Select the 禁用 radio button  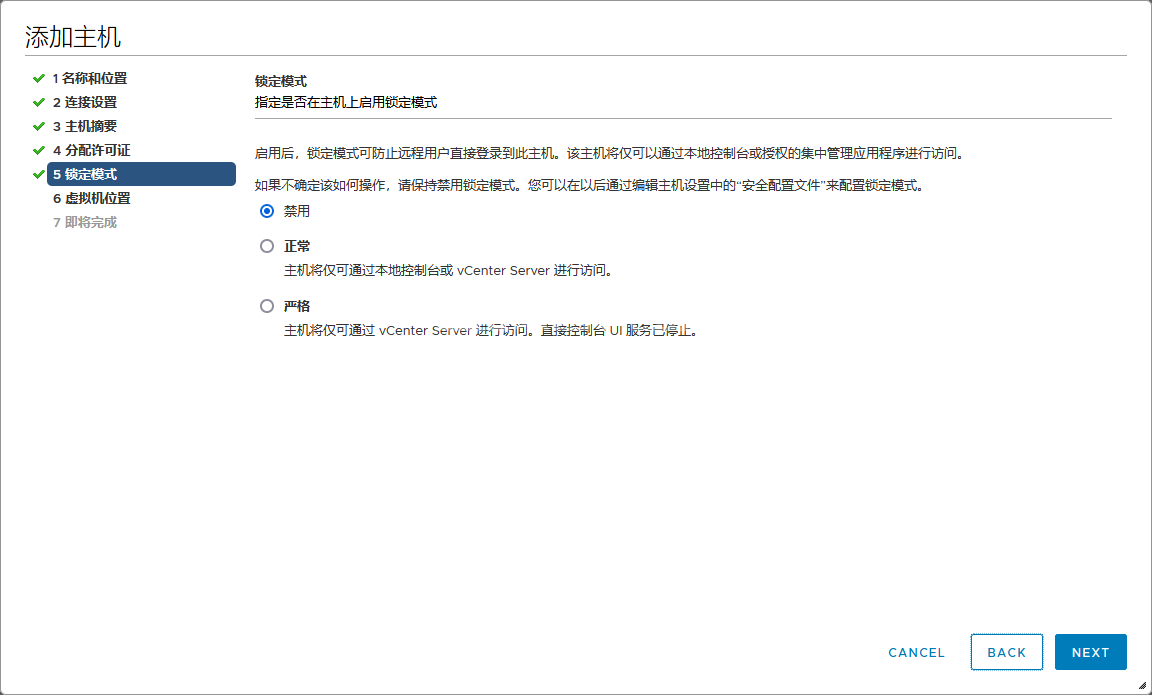click(x=267, y=211)
